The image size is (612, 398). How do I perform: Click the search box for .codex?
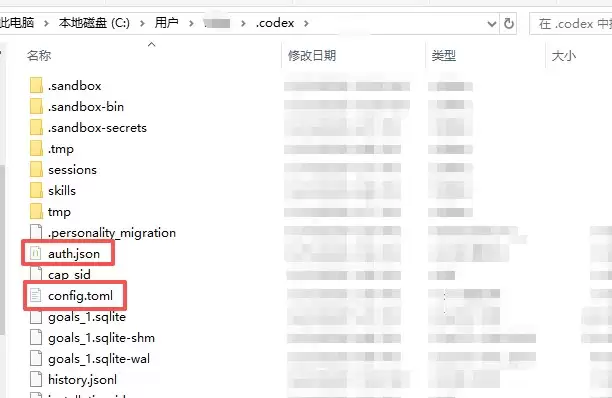571,24
